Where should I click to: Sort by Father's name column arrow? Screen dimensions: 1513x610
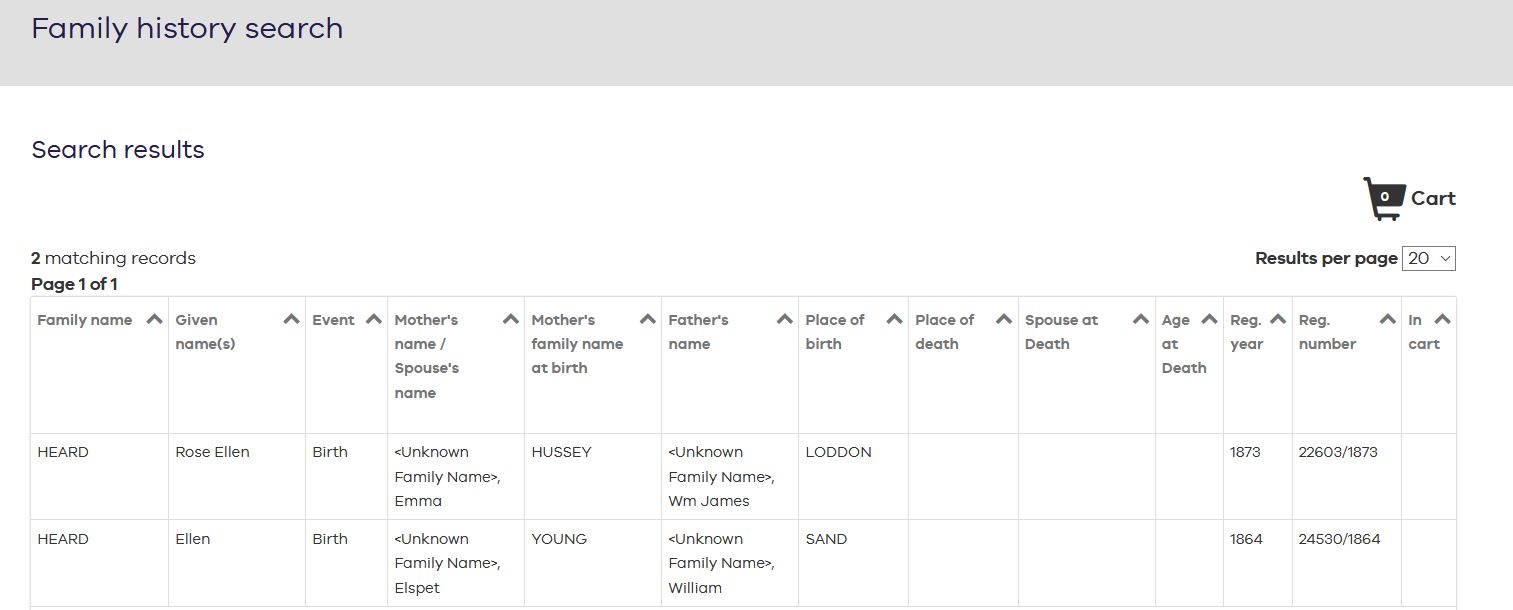click(x=784, y=320)
